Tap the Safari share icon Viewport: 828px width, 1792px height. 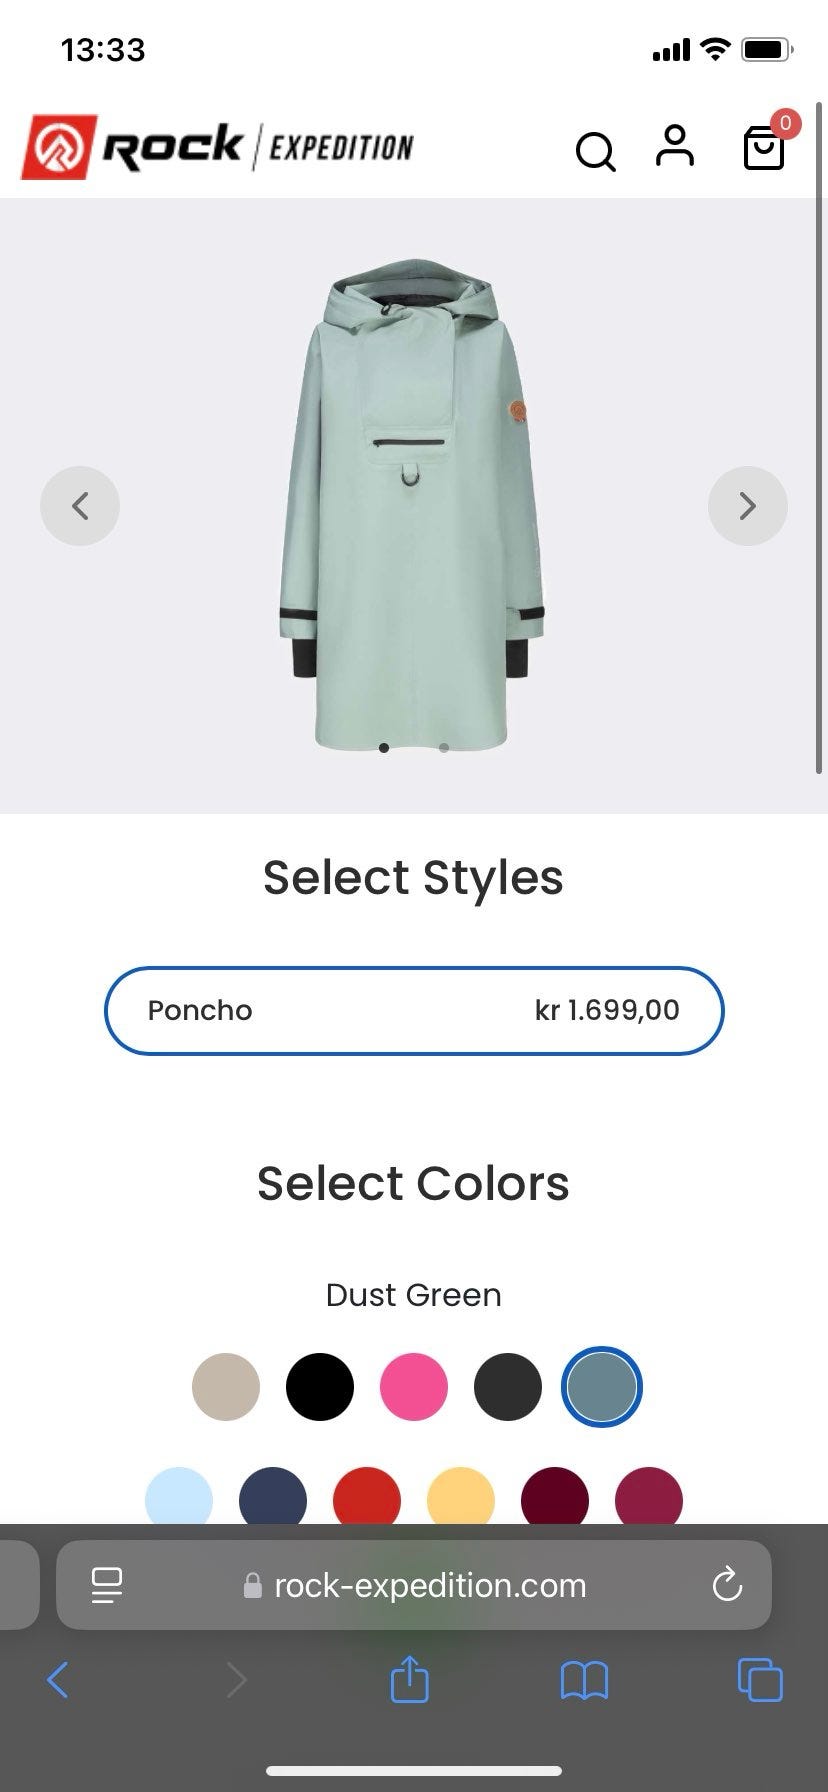[x=409, y=1679]
